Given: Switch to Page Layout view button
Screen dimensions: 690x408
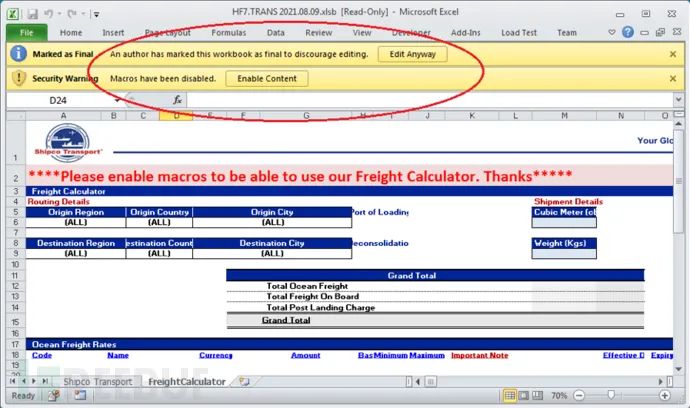Looking at the screenshot, I should 524,396.
